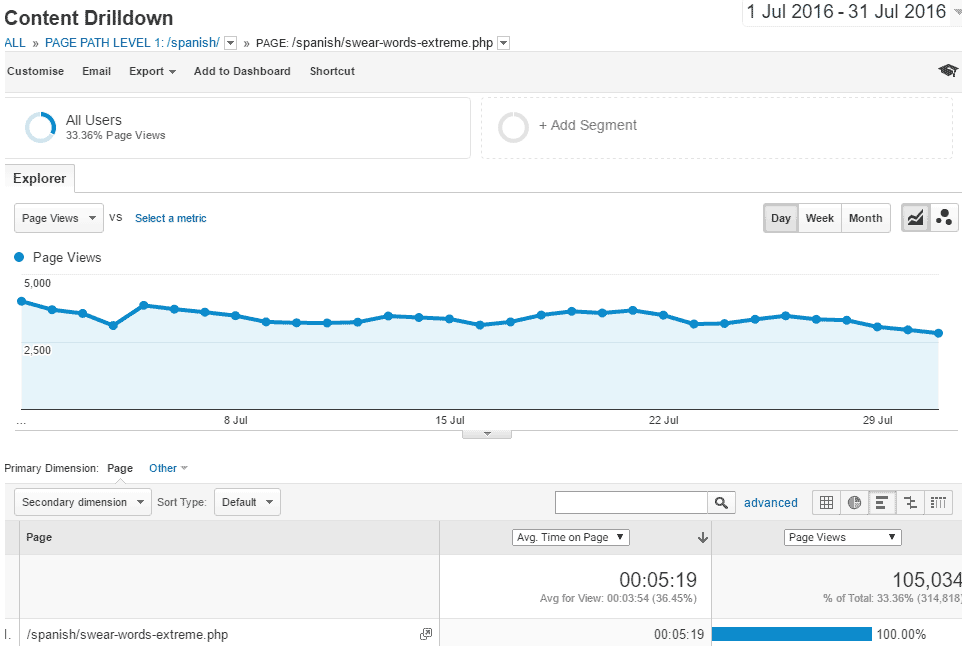962x648 pixels.
Task: Click the line chart view icon
Action: point(915,218)
